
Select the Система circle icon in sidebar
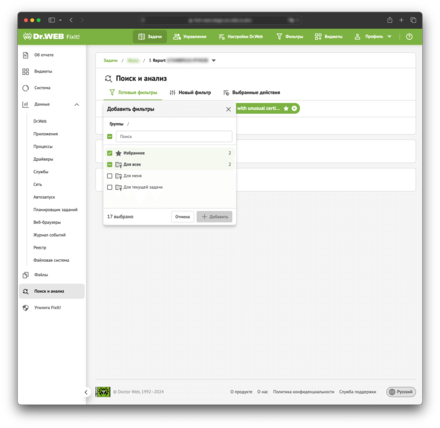click(26, 88)
